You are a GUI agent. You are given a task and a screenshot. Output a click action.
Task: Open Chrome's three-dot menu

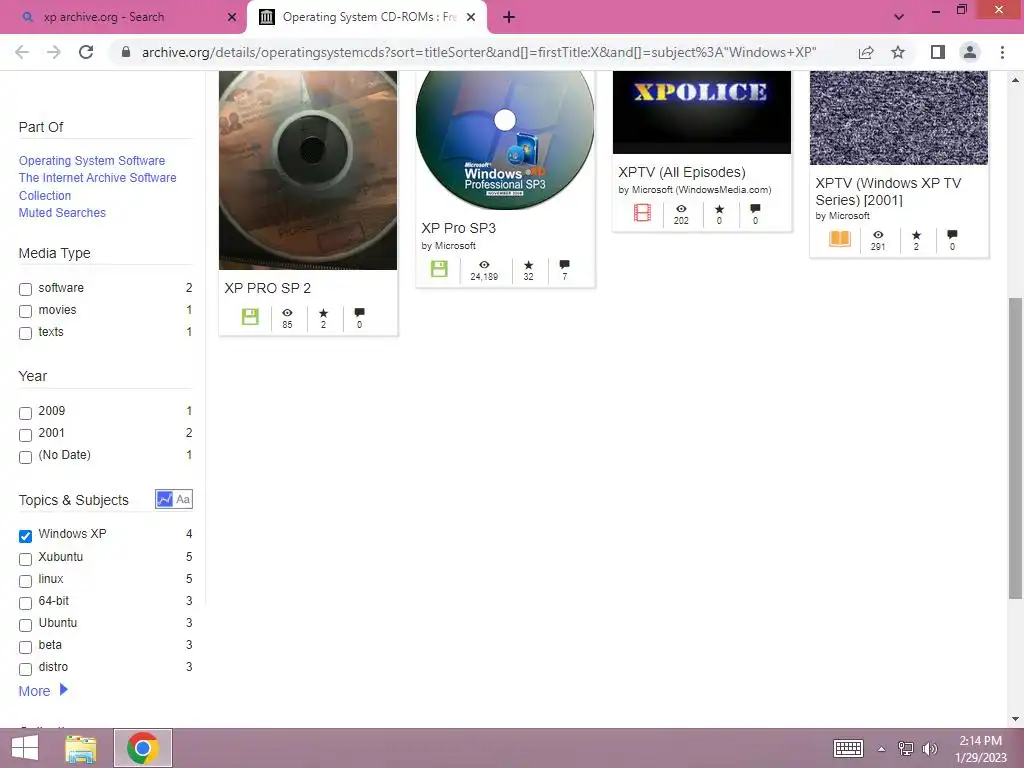click(1002, 52)
